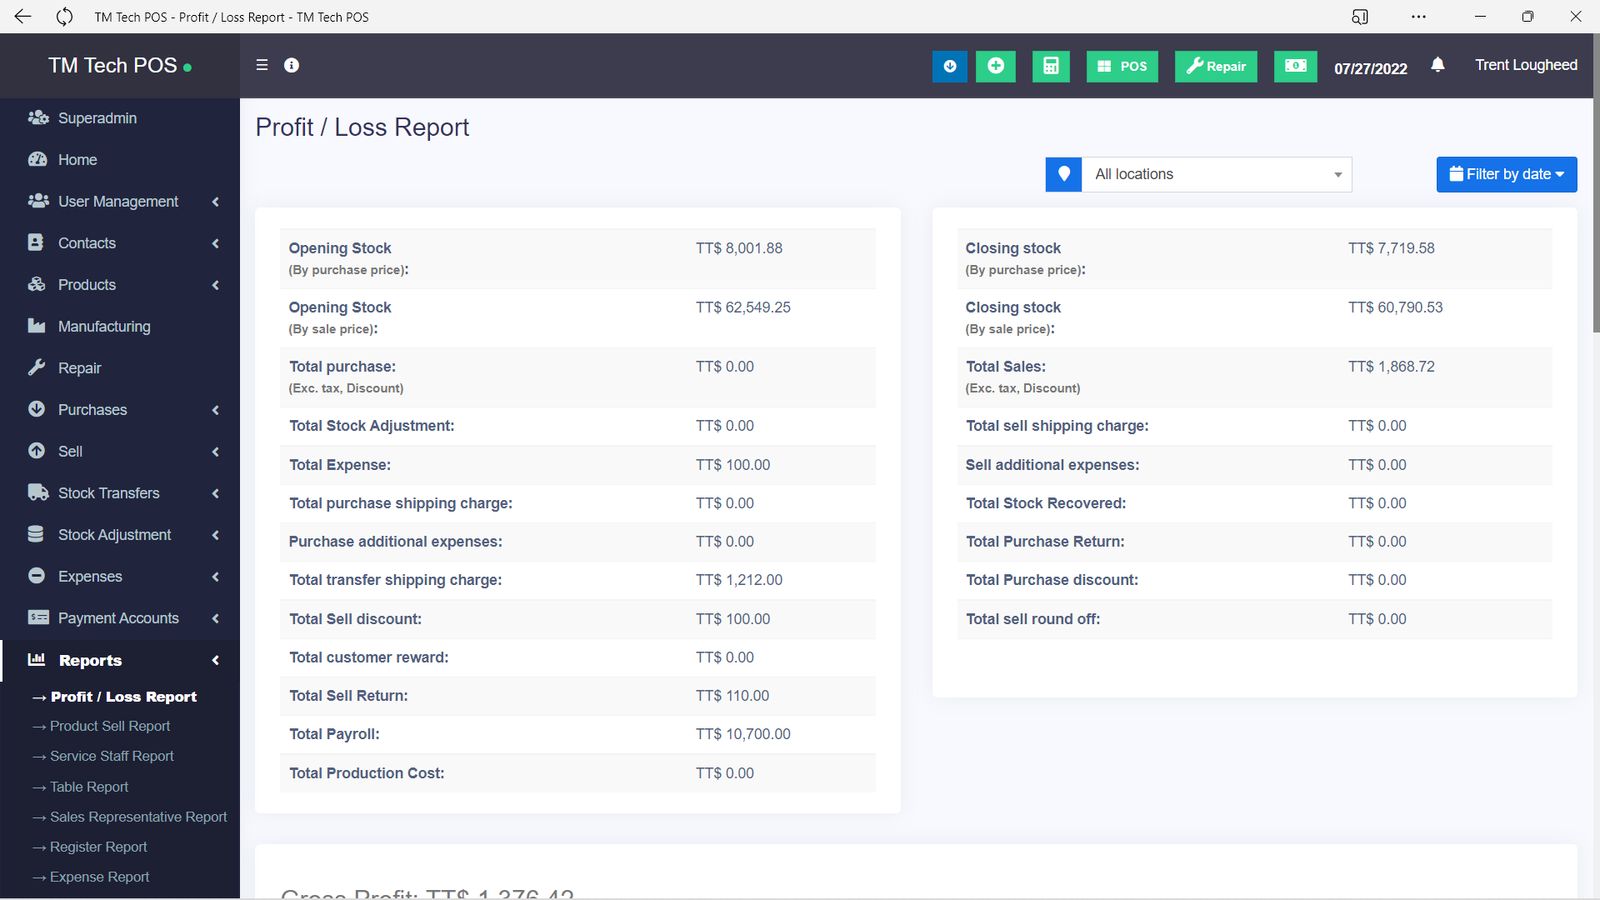This screenshot has width=1600, height=900.
Task: Expand the Payment Accounts sidebar menu
Action: [x=119, y=618]
